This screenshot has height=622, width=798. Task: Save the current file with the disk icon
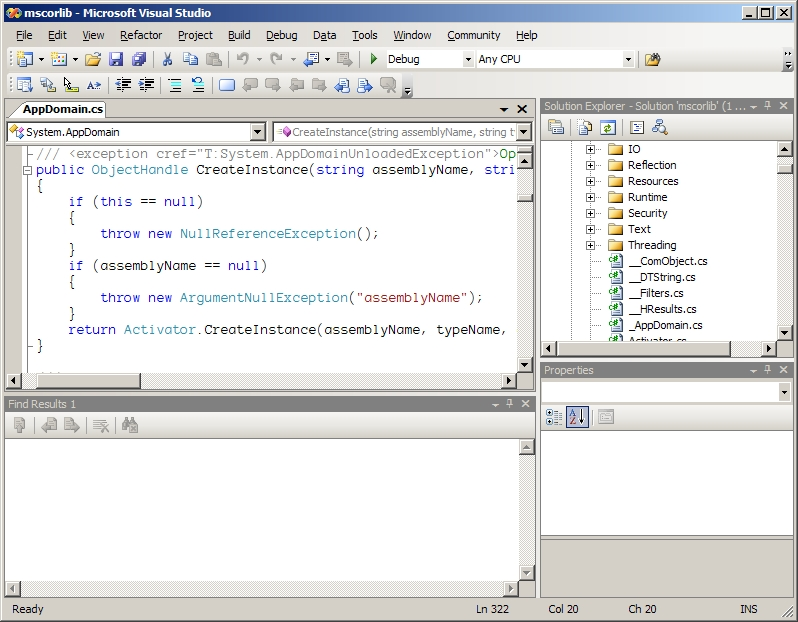pos(116,60)
